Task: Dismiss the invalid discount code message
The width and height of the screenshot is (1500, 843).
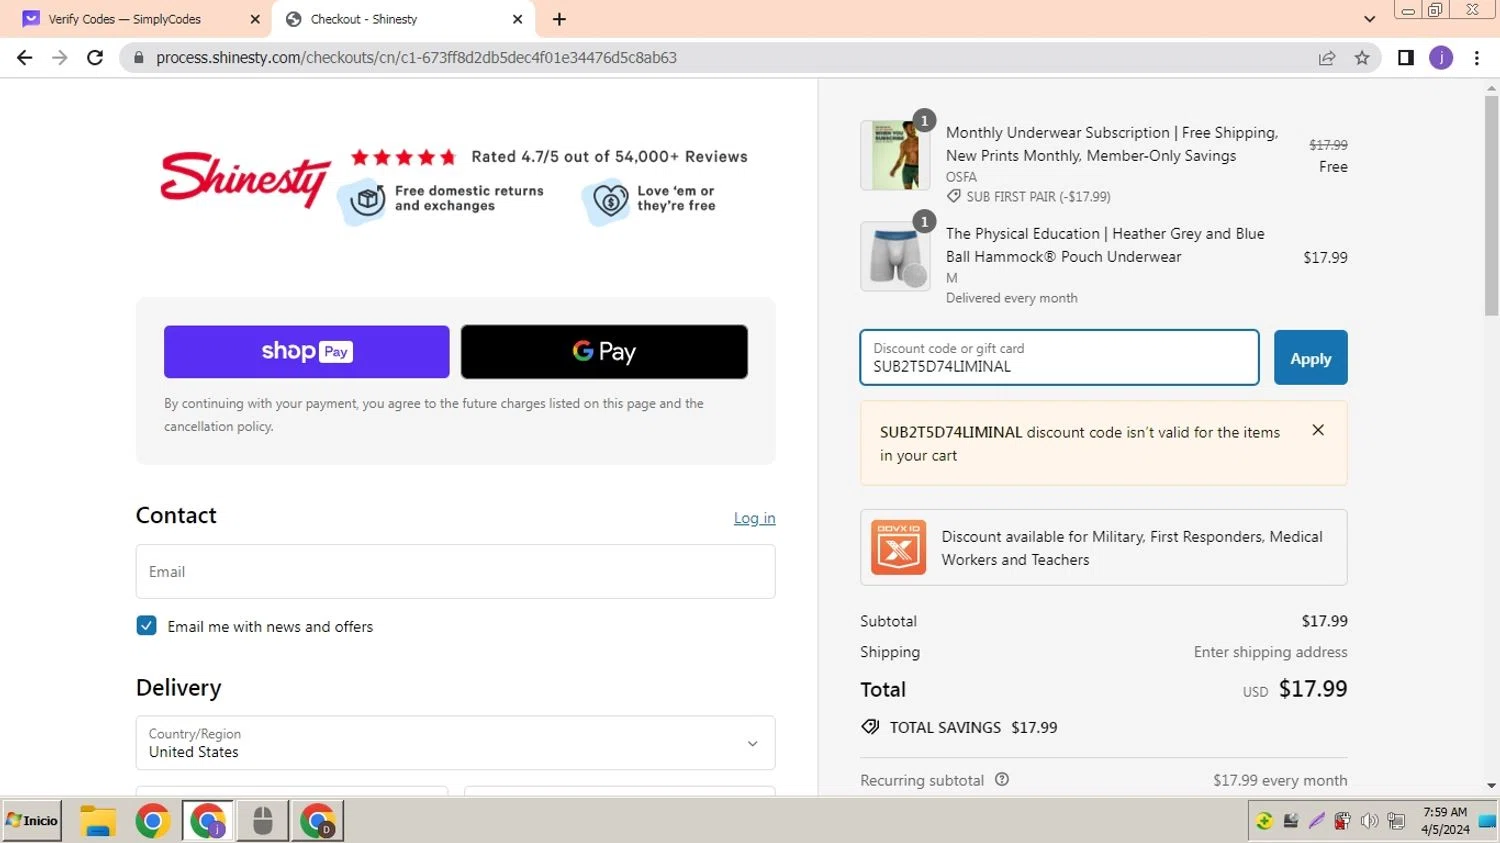Action: click(x=1318, y=430)
